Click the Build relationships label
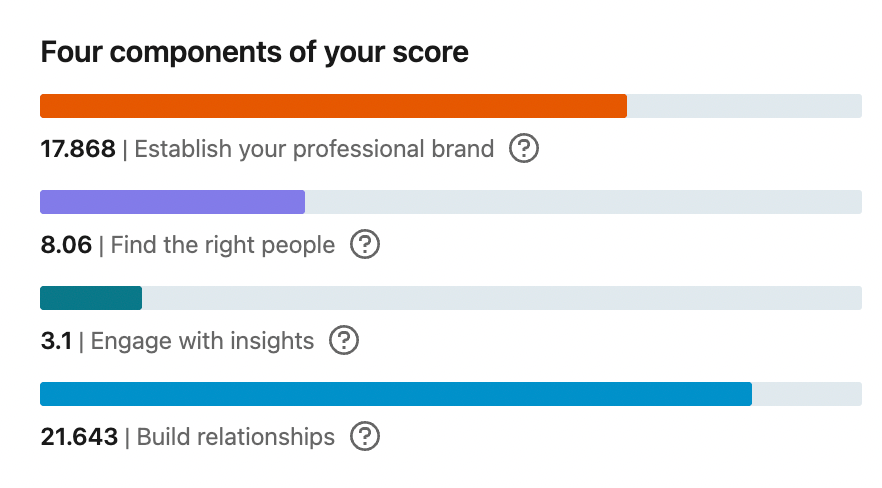The image size is (882, 488). click(236, 437)
